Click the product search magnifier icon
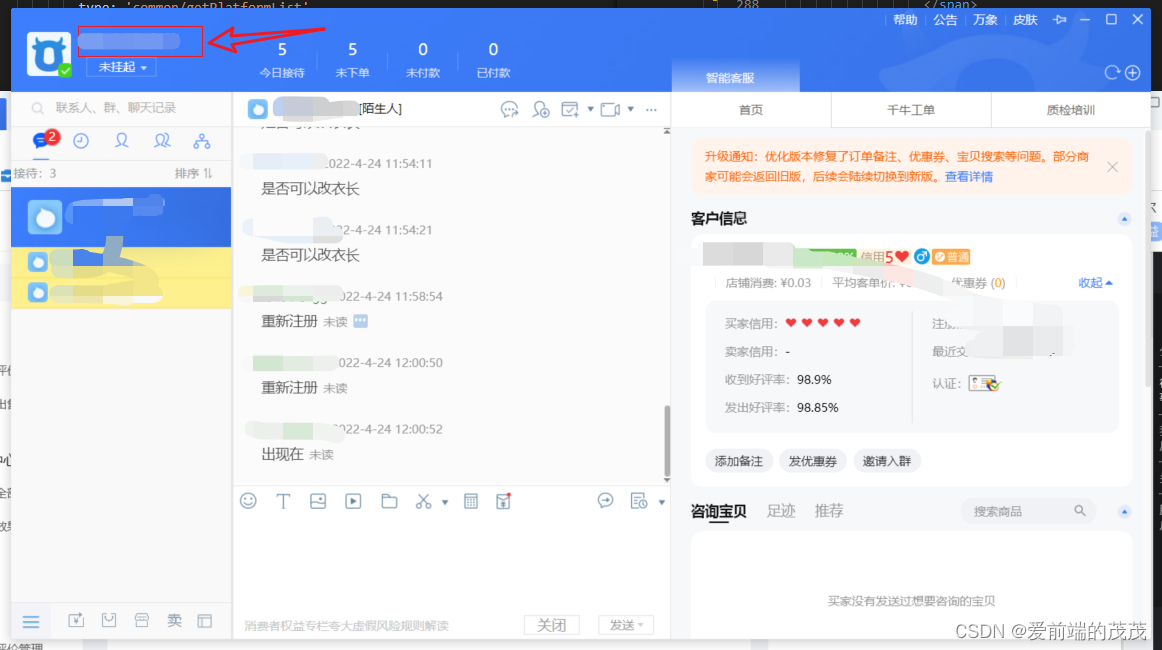 1080,511
